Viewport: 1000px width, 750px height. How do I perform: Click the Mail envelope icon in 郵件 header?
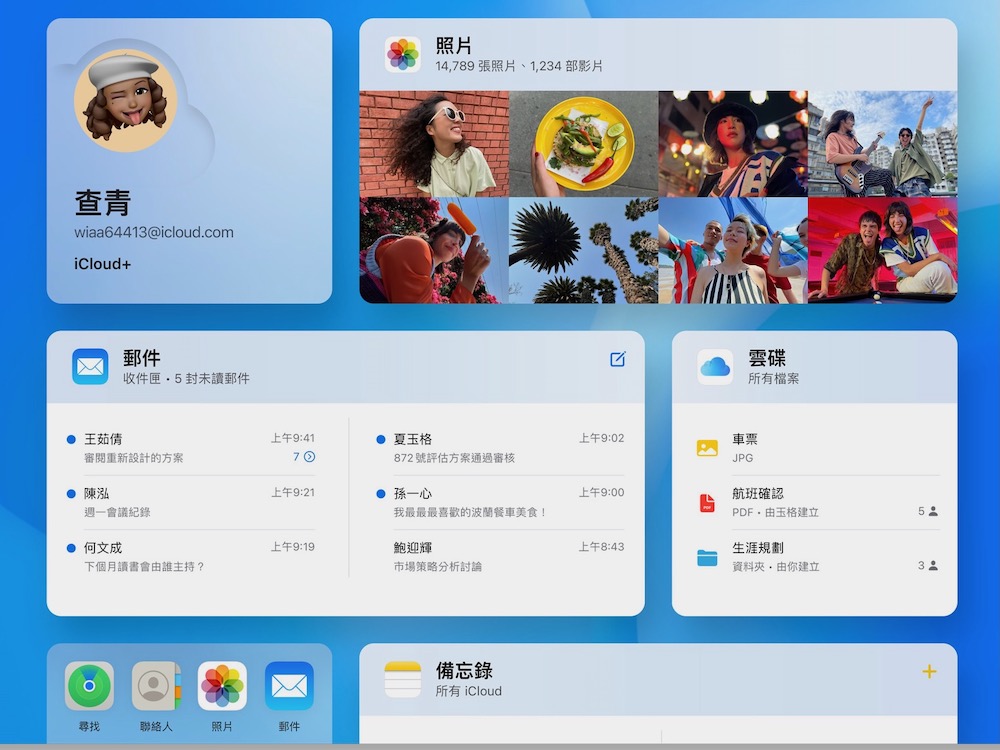(90, 367)
